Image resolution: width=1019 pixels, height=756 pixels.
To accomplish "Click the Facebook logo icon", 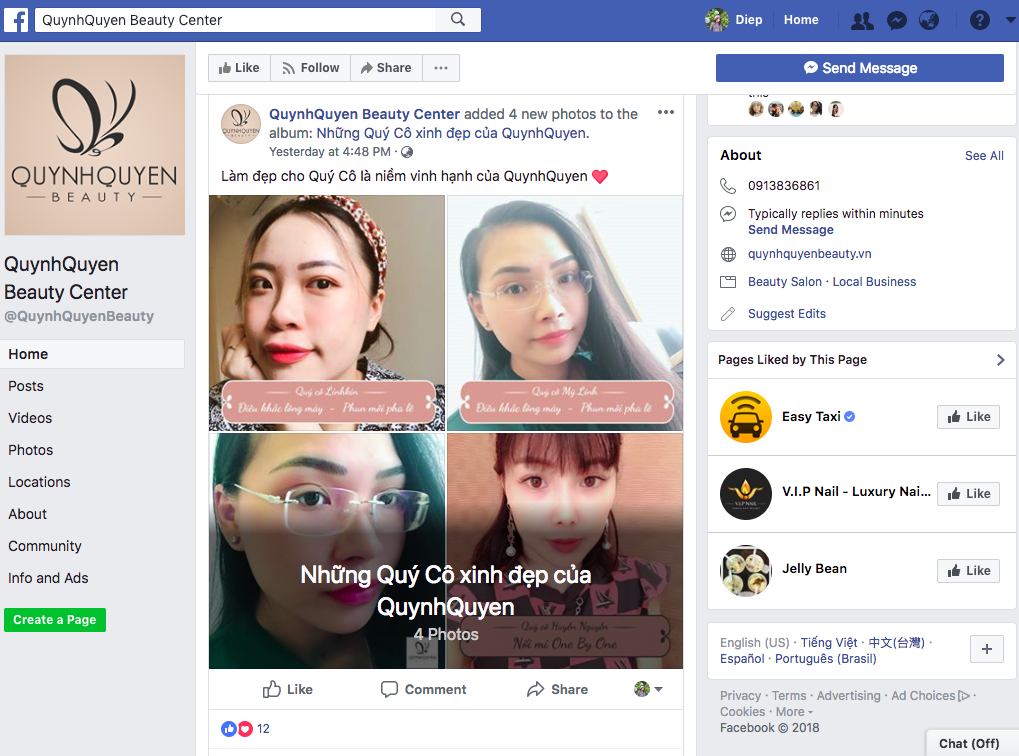I will [x=16, y=20].
